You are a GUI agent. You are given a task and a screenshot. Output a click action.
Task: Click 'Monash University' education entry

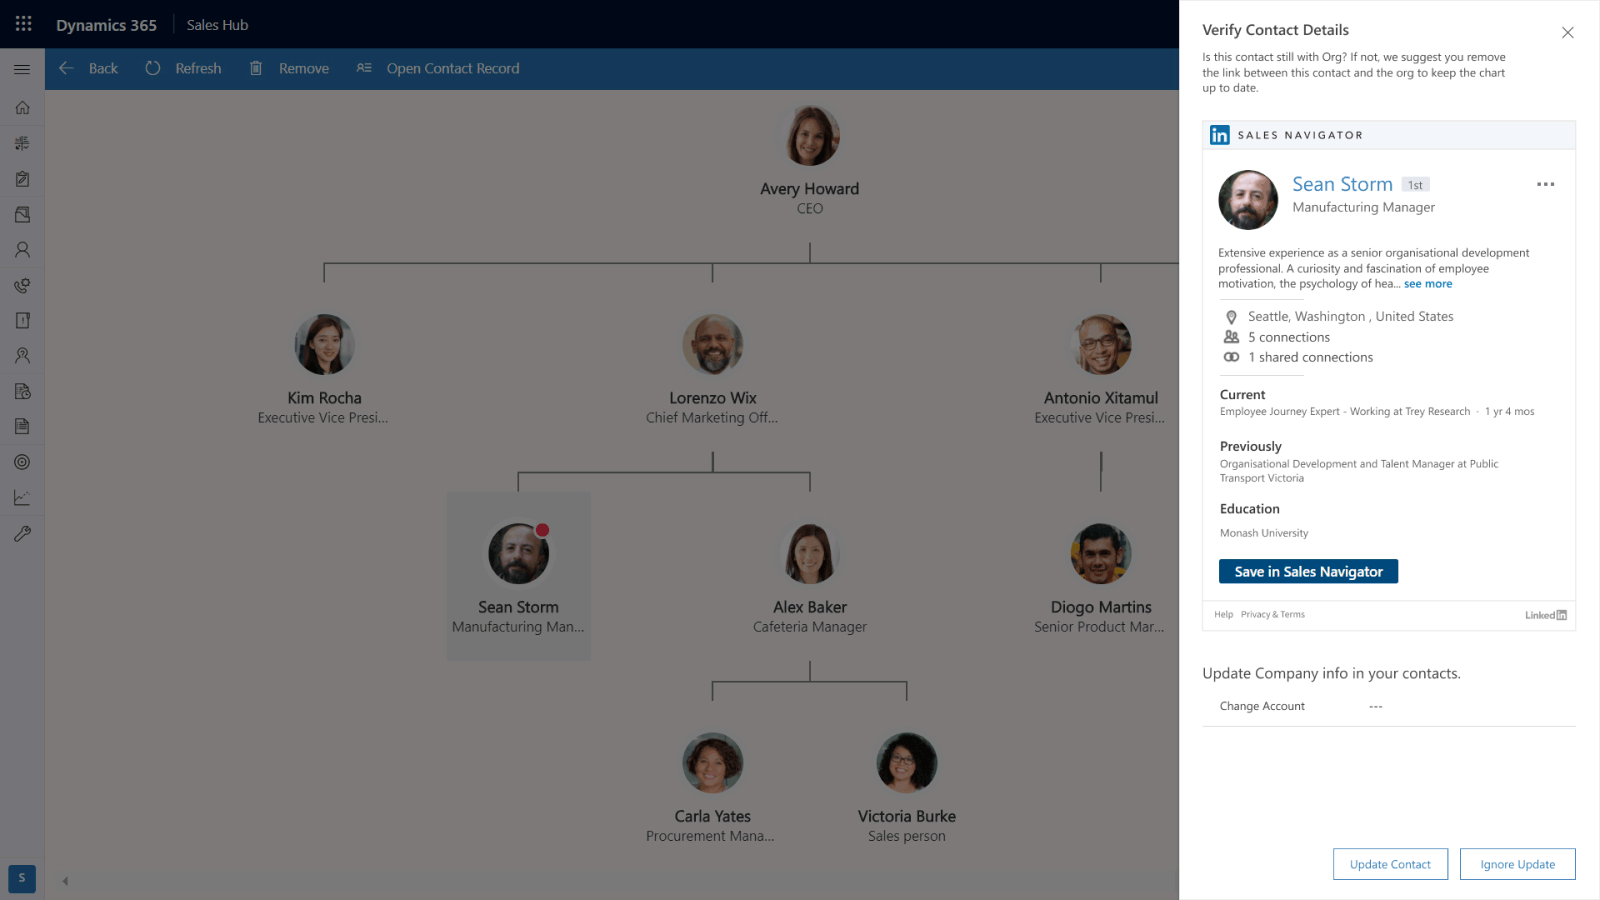[x=1264, y=533]
